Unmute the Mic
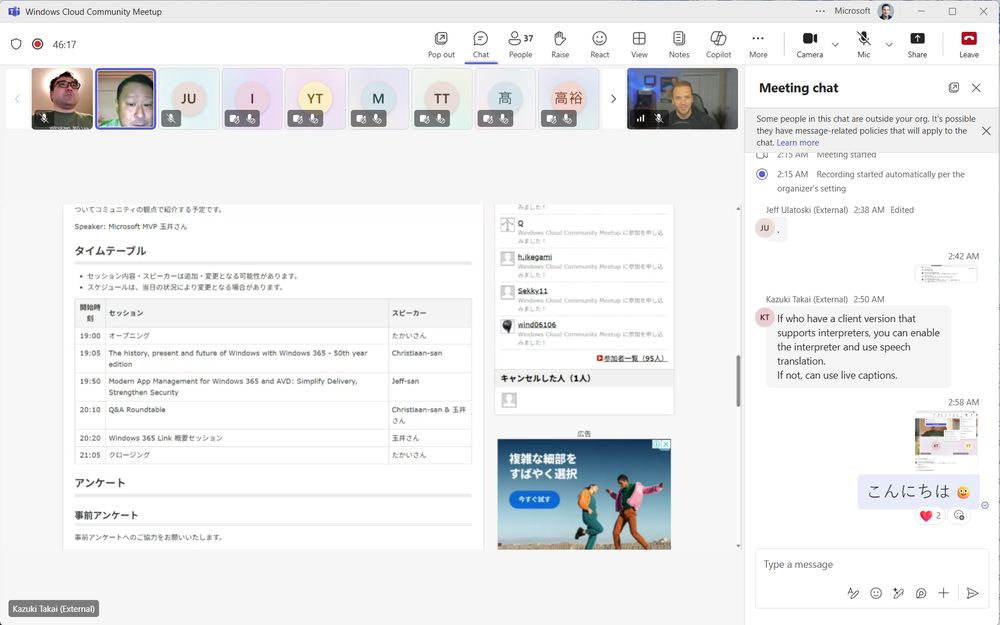The image size is (1000, 625). click(x=864, y=45)
